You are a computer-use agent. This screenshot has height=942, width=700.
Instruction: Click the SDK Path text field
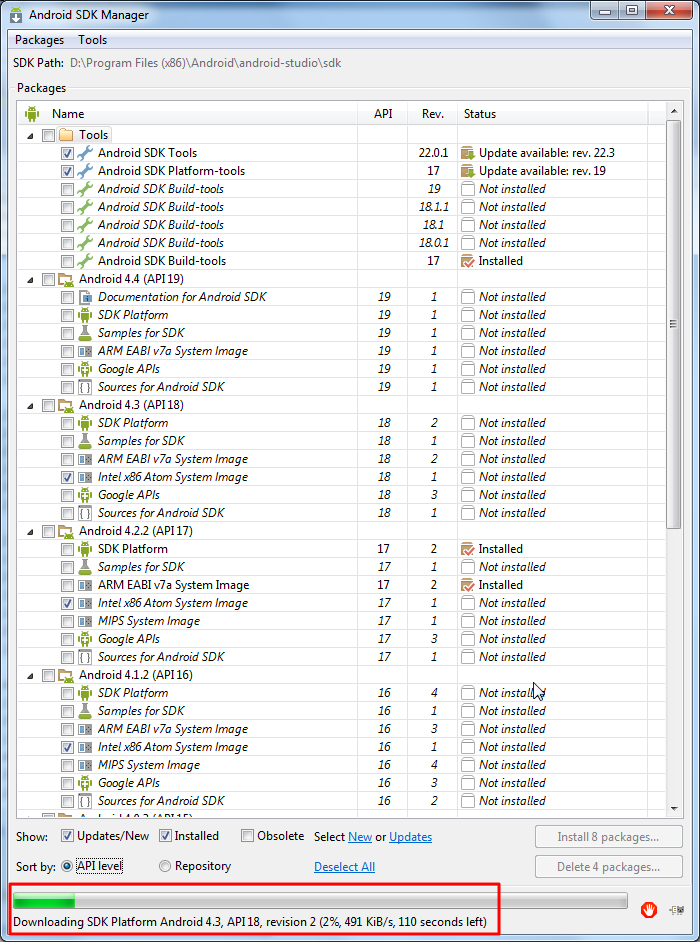pyautogui.click(x=205, y=62)
